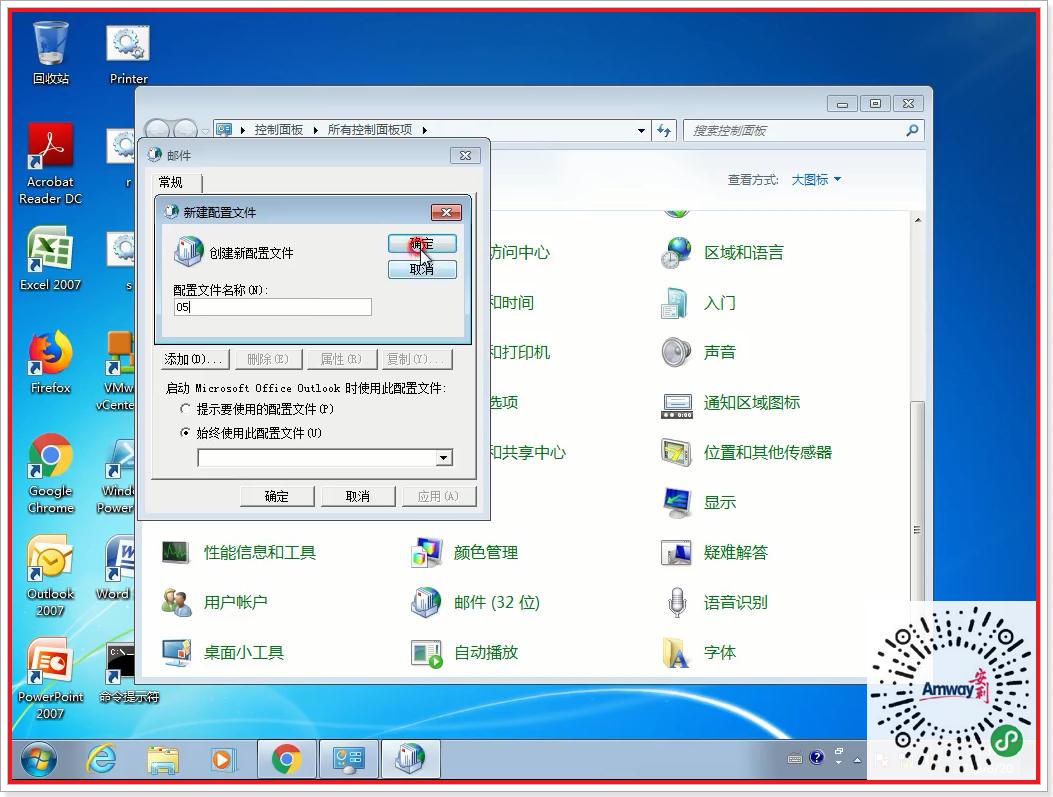Click the control panel search box

pyautogui.click(x=804, y=130)
